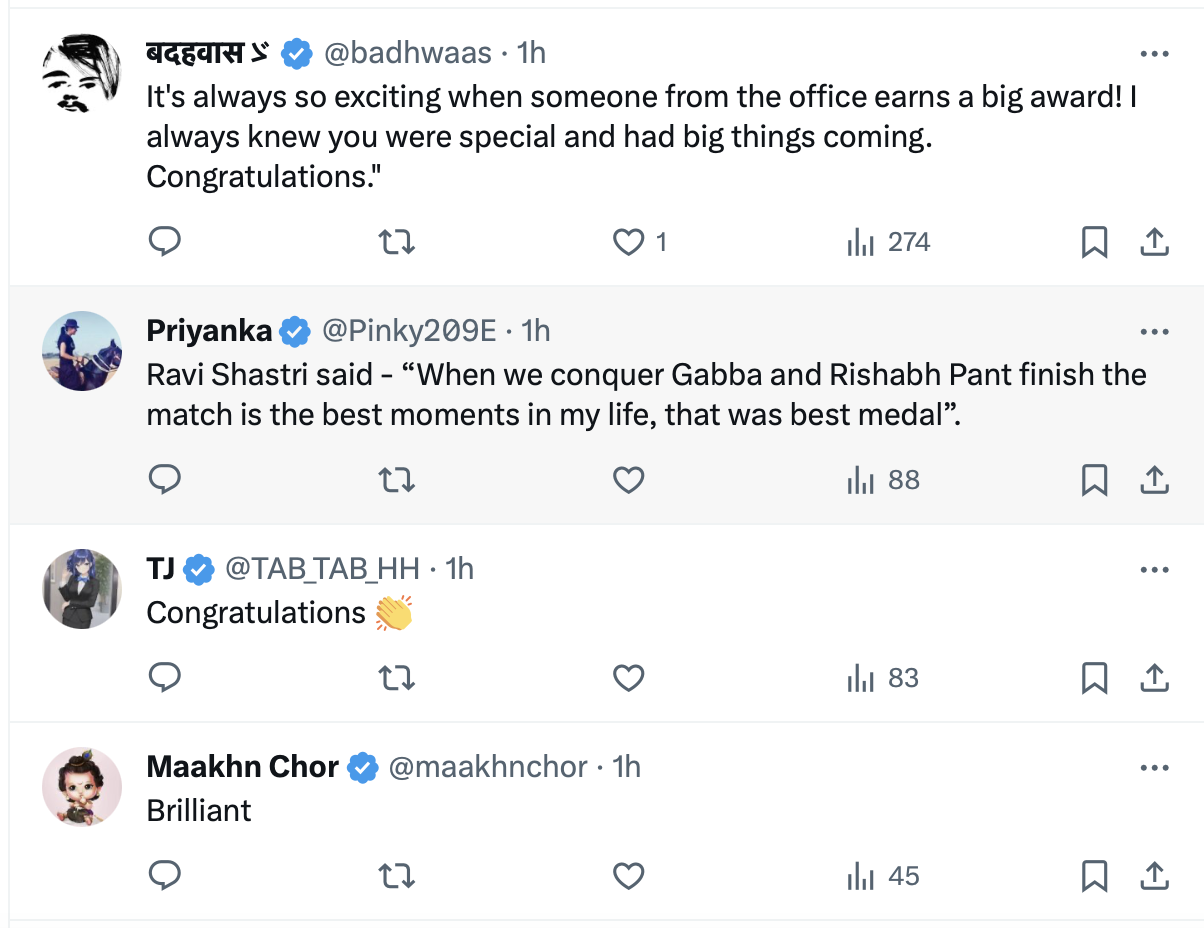Open the @Pinky209E profile handle
The height and width of the screenshot is (928, 1204).
tap(408, 330)
